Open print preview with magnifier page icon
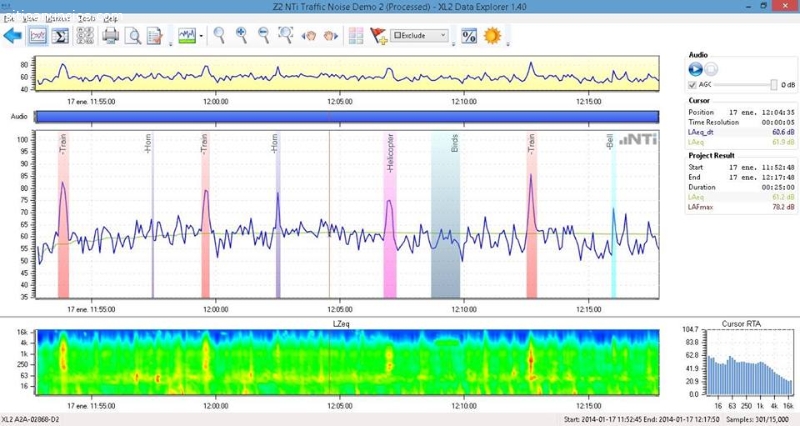Image resolution: width=800 pixels, height=426 pixels. (x=132, y=36)
